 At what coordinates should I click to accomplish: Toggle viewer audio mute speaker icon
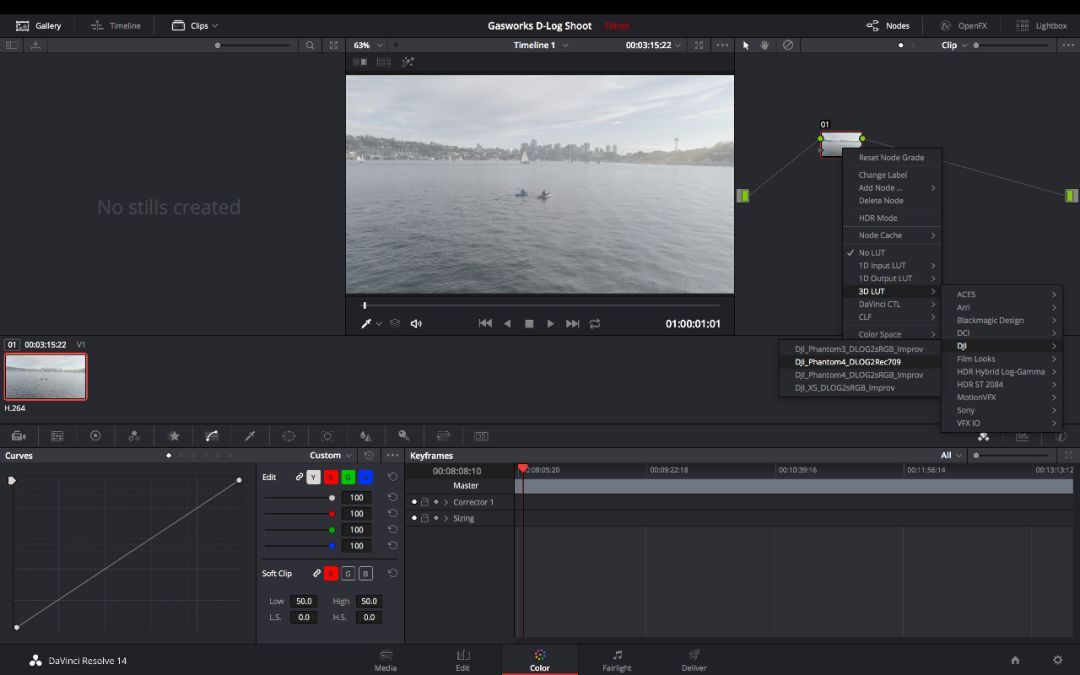(416, 324)
